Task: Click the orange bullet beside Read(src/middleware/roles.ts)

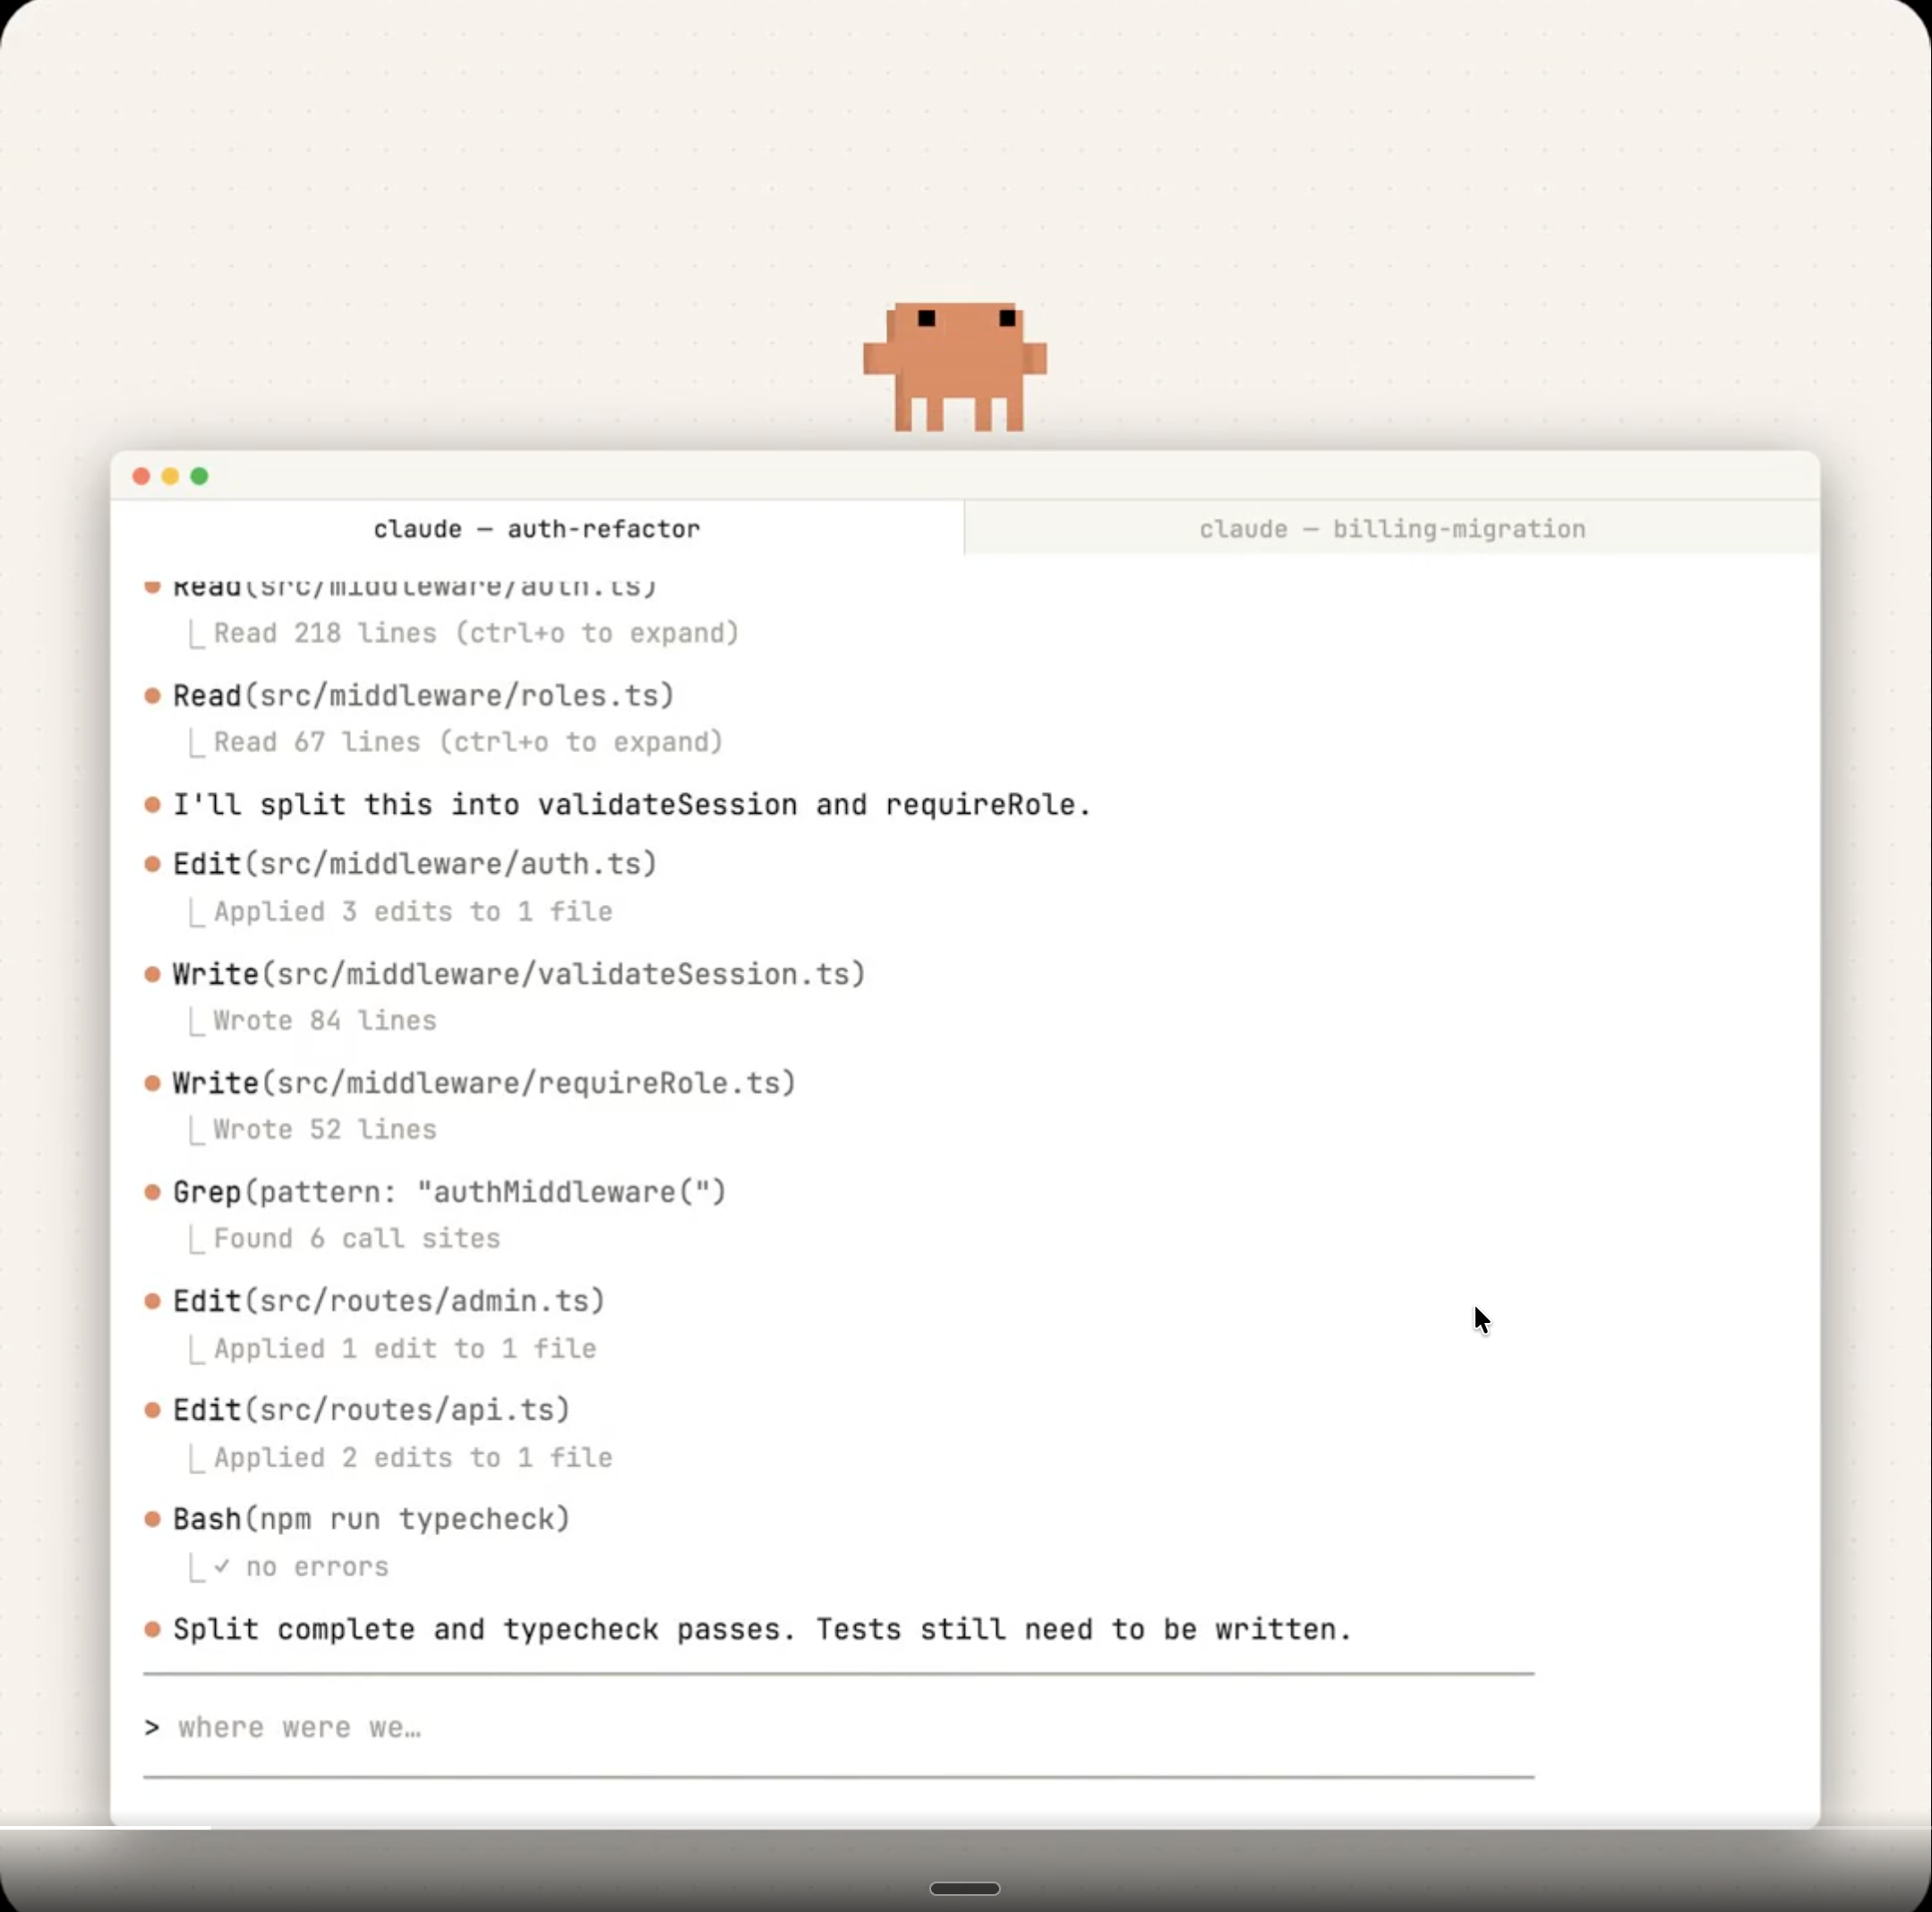Action: click(x=153, y=695)
